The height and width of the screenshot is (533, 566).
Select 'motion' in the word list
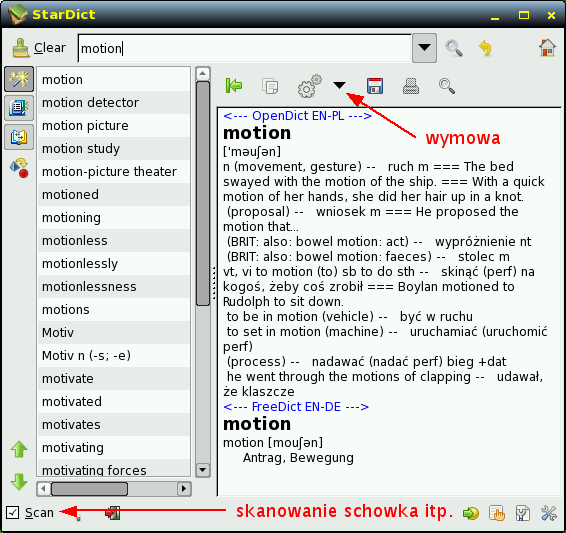tap(114, 79)
